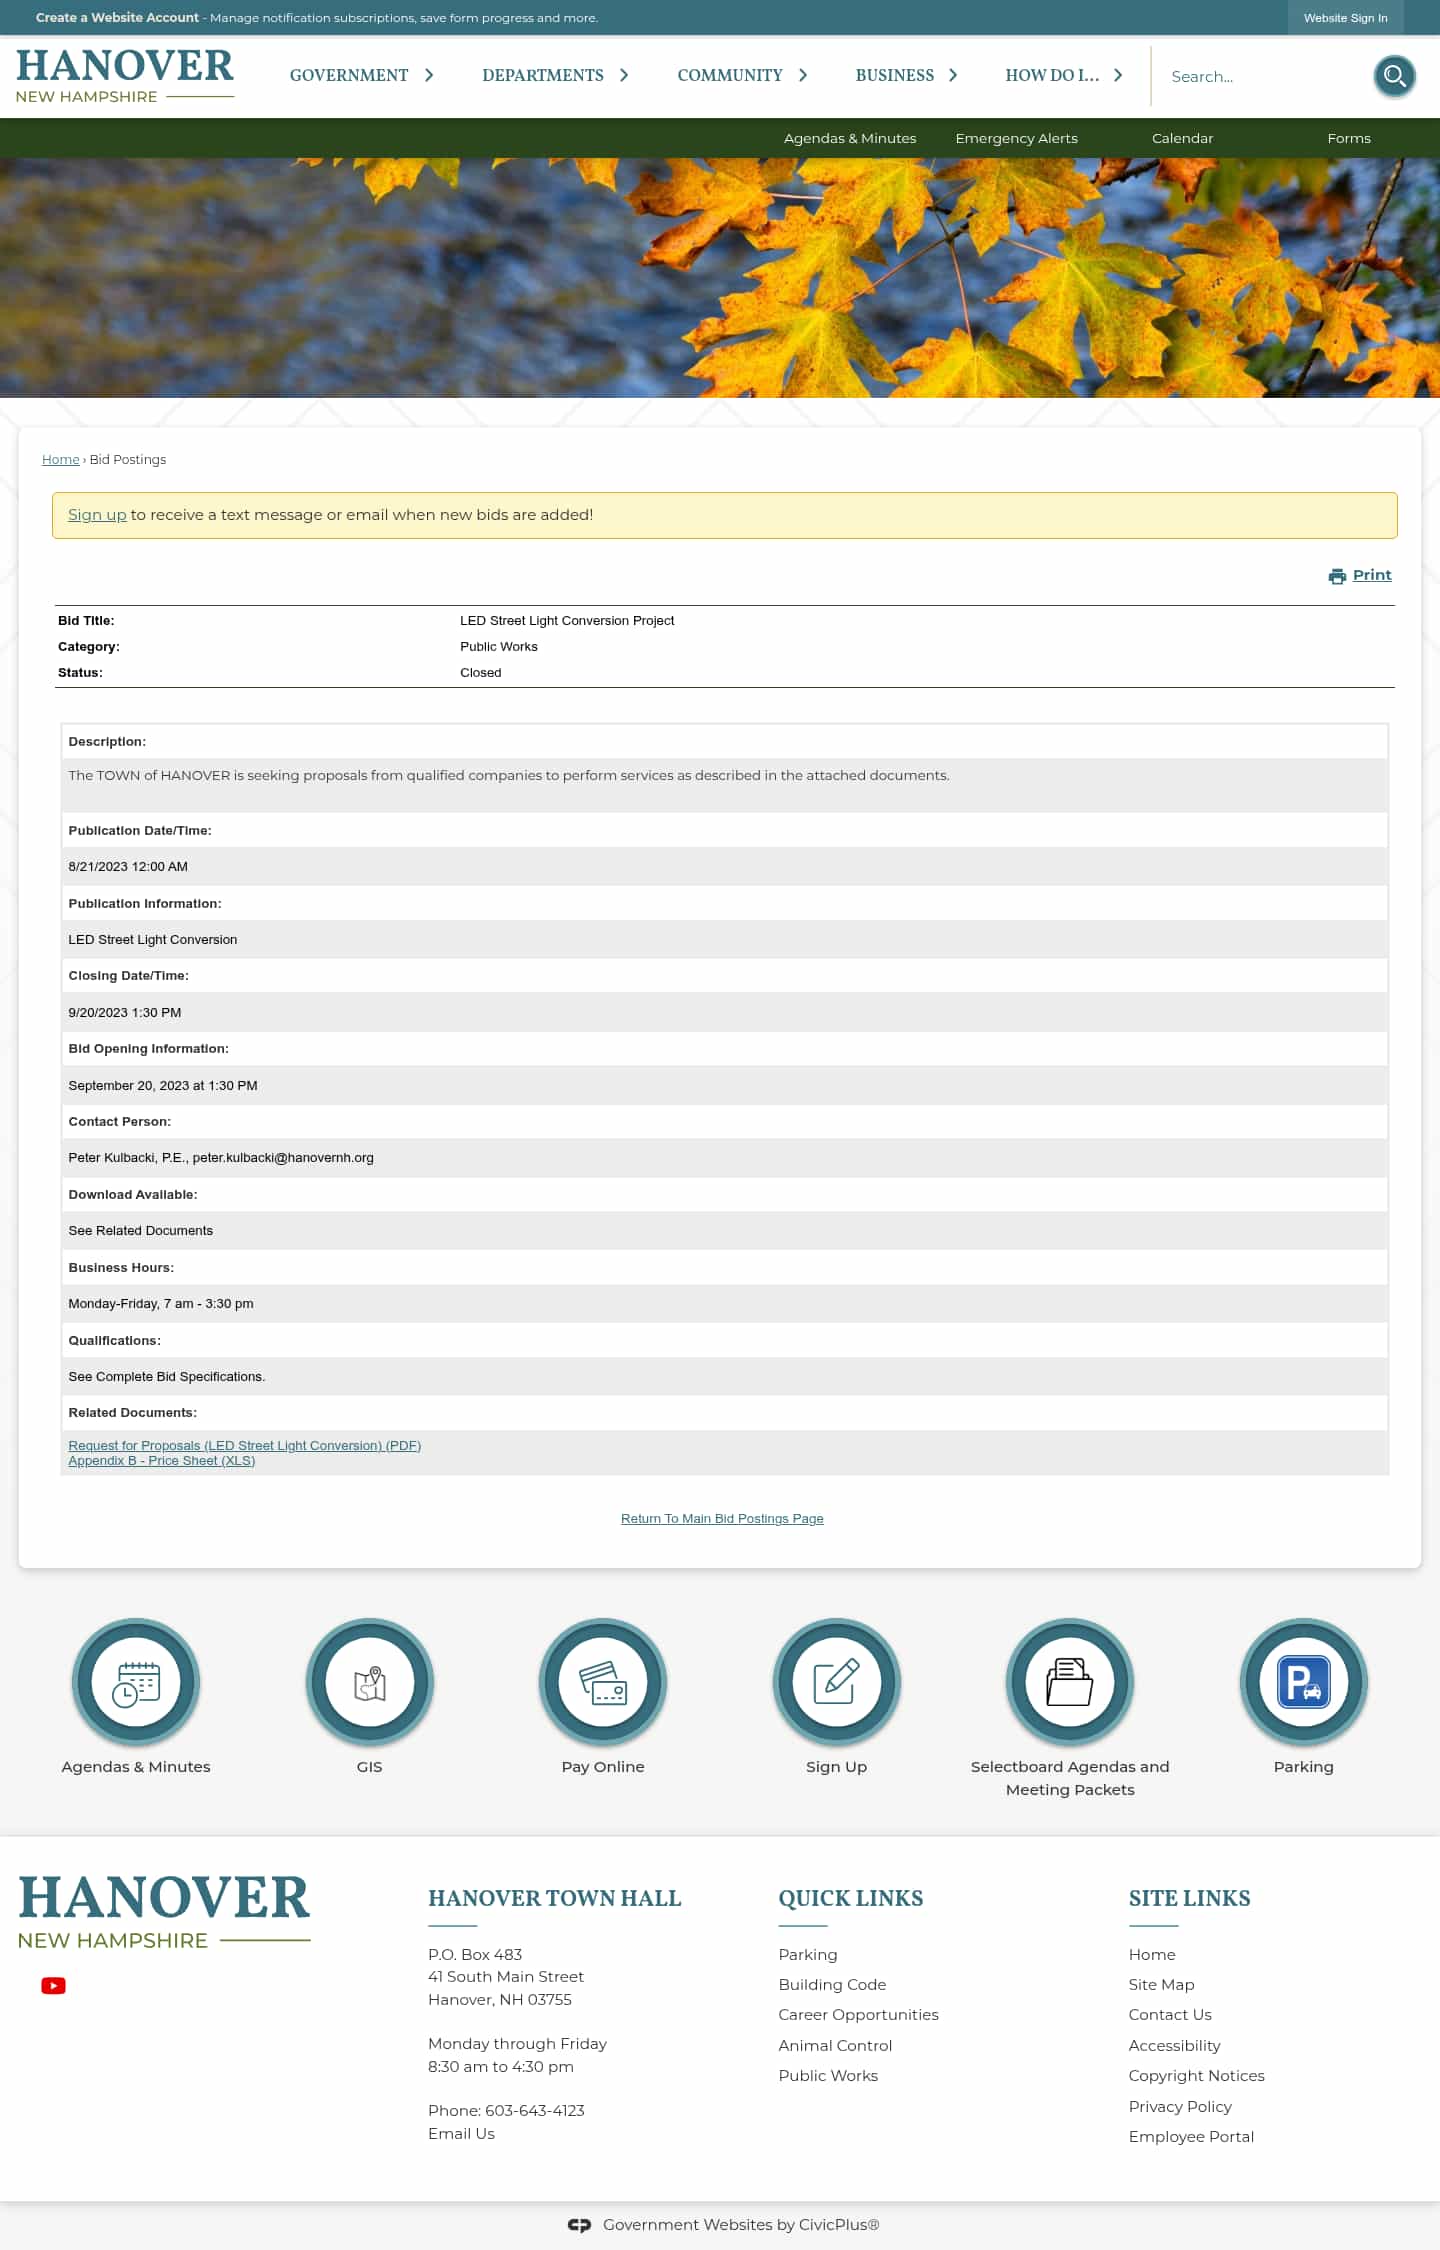Open Accessibility site link
The image size is (1440, 2250).
1174,2045
